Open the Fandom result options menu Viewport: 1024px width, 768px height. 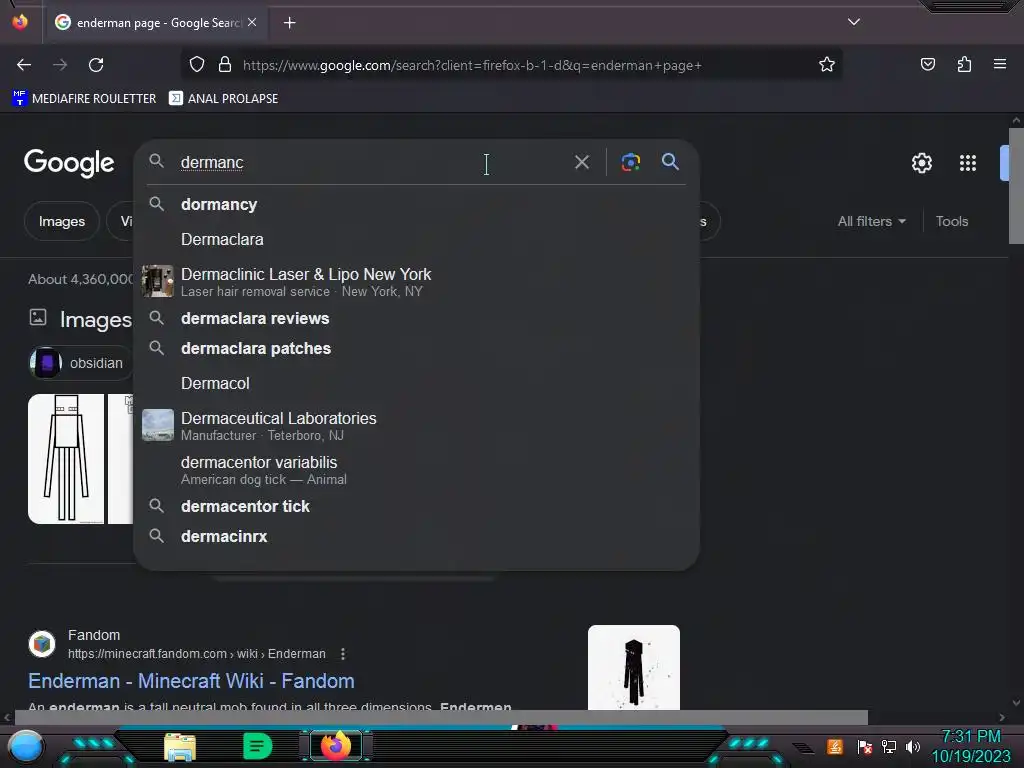click(x=343, y=654)
